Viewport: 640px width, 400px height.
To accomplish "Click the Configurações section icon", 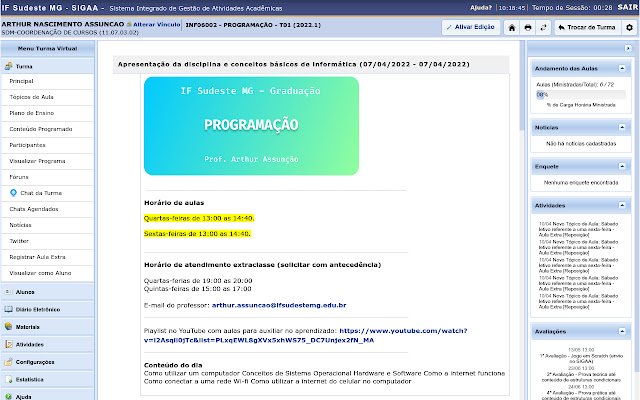I will coord(9,362).
